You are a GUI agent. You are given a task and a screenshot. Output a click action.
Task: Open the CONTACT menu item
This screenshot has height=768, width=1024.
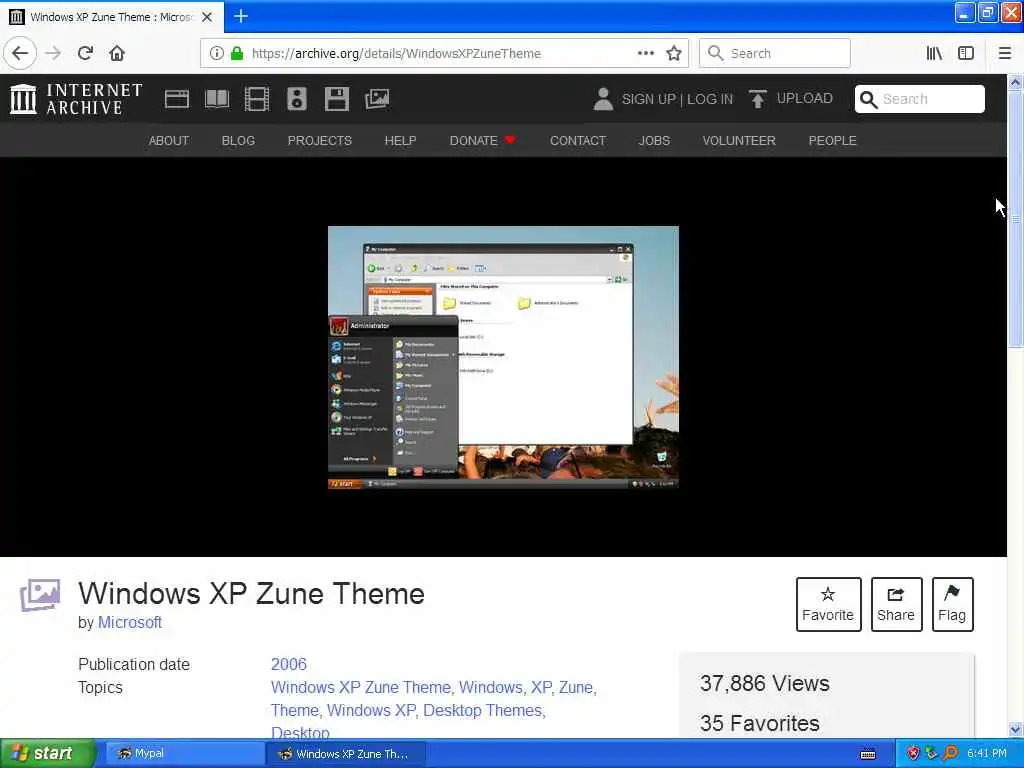point(578,140)
